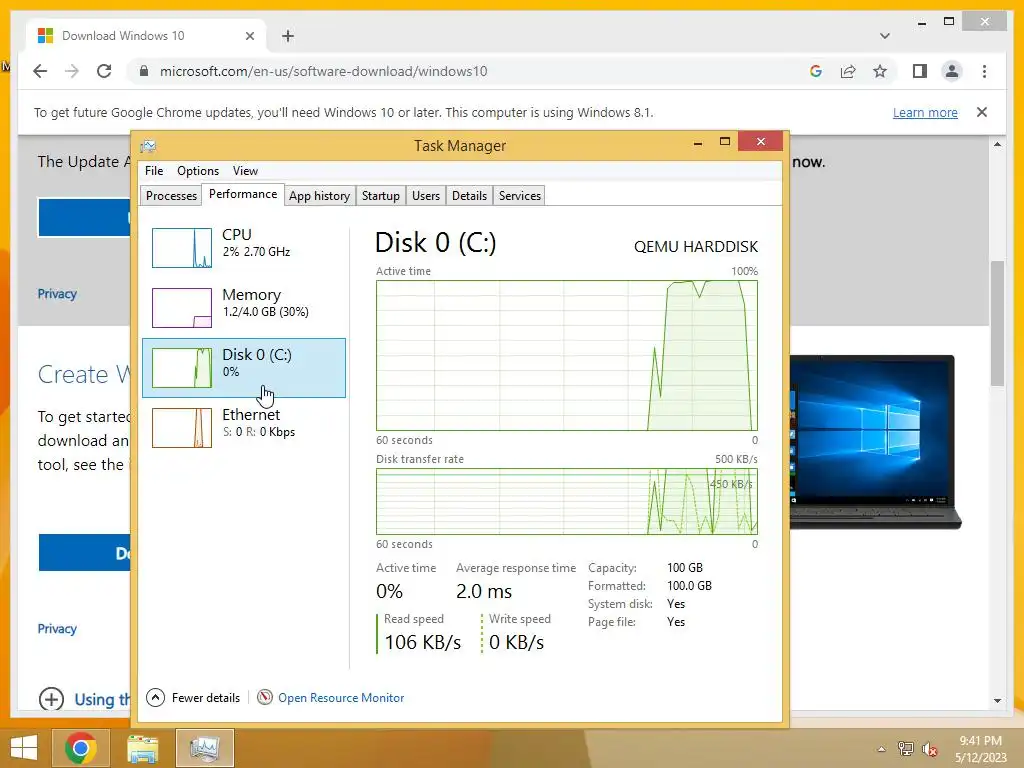Select the CPU performance graph item
The image size is (1024, 768).
244,248
